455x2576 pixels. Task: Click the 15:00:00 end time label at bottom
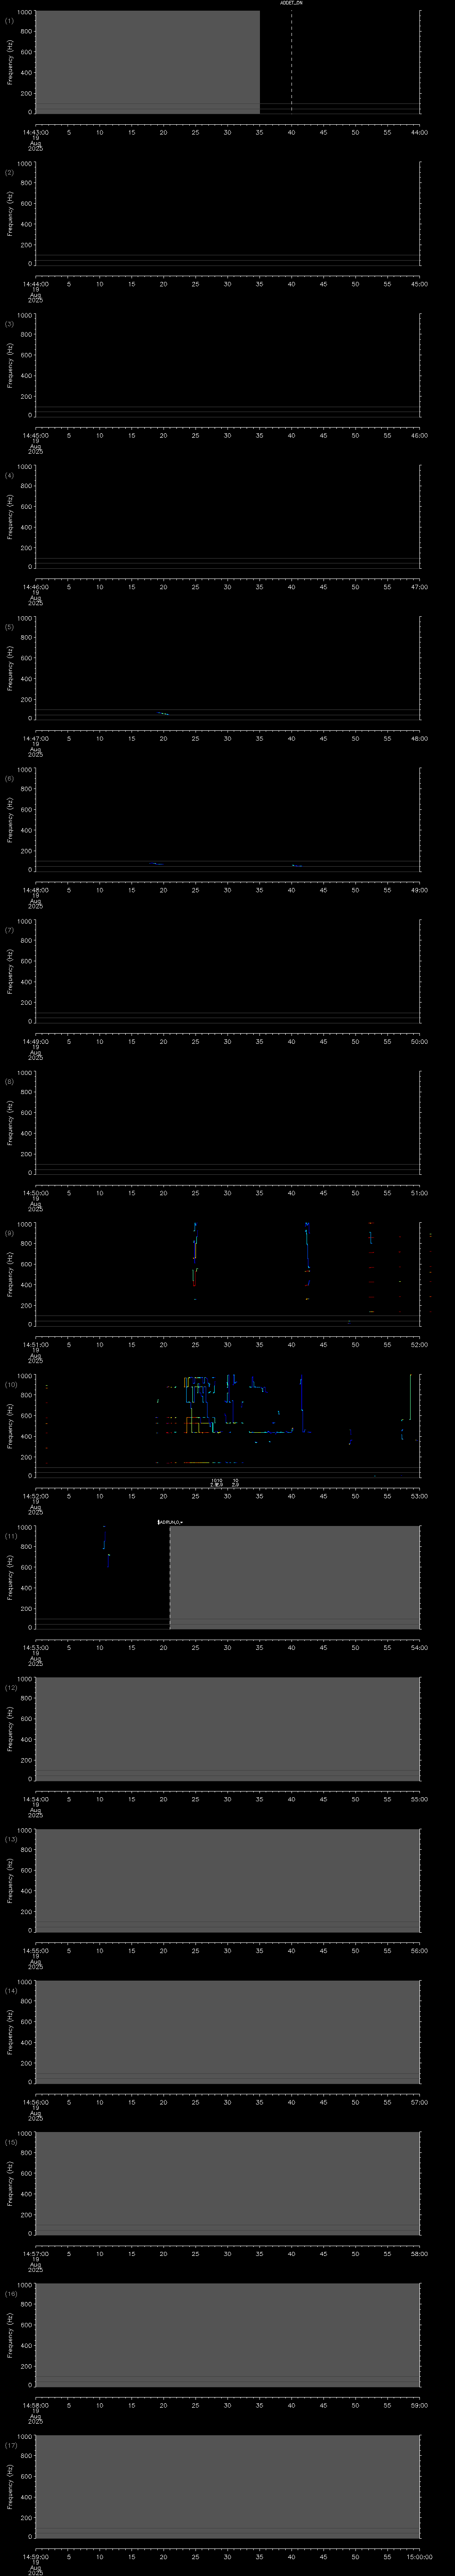[420, 2555]
